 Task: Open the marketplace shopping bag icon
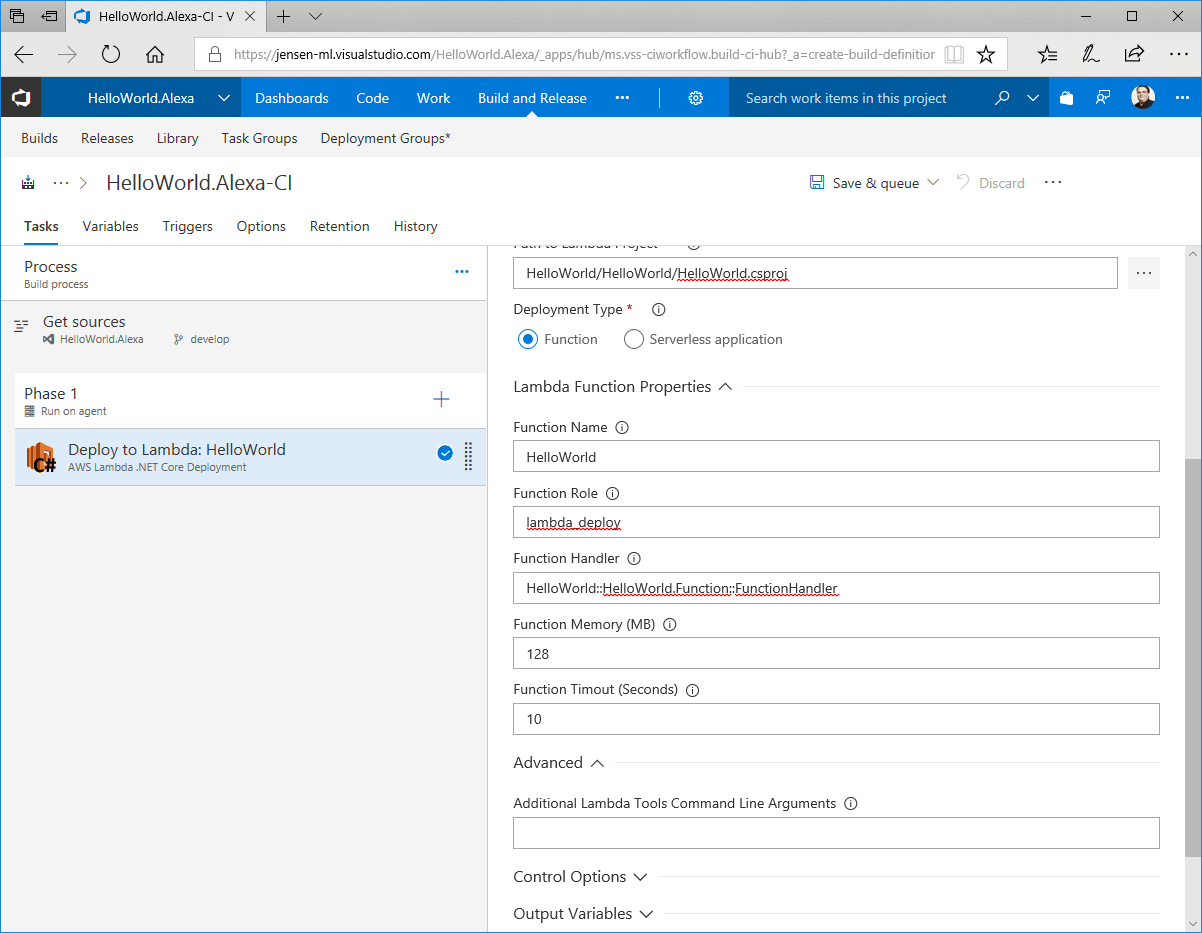coord(1066,98)
